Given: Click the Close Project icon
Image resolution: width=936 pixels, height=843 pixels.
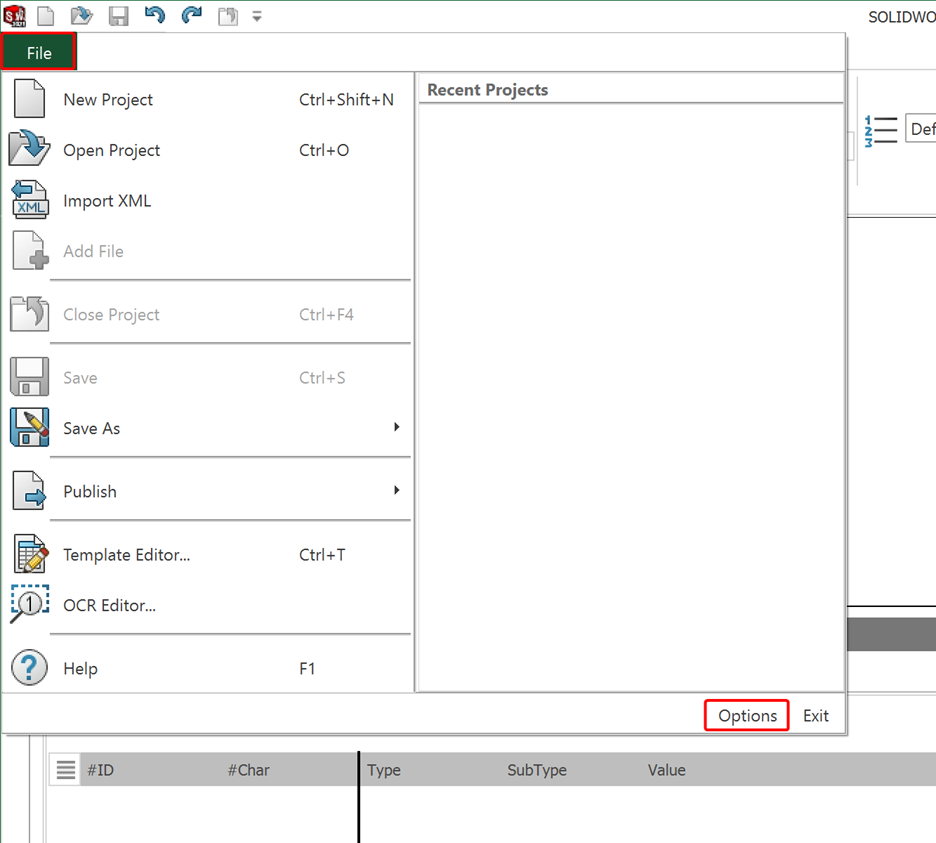Looking at the screenshot, I should click(29, 313).
